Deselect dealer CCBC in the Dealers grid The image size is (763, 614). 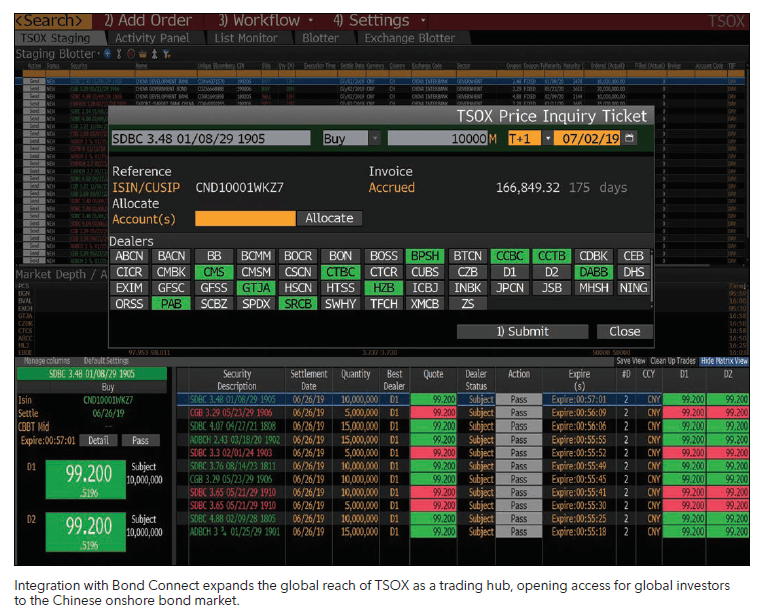[x=509, y=256]
